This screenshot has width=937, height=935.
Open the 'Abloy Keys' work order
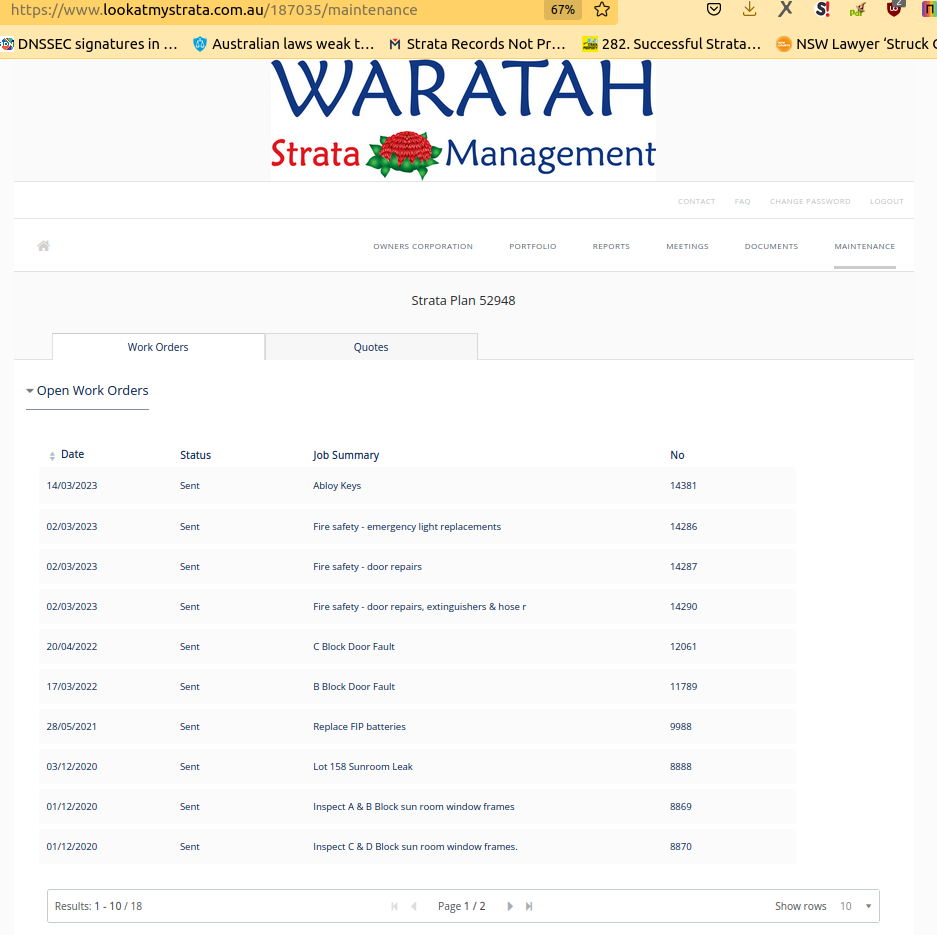point(337,486)
